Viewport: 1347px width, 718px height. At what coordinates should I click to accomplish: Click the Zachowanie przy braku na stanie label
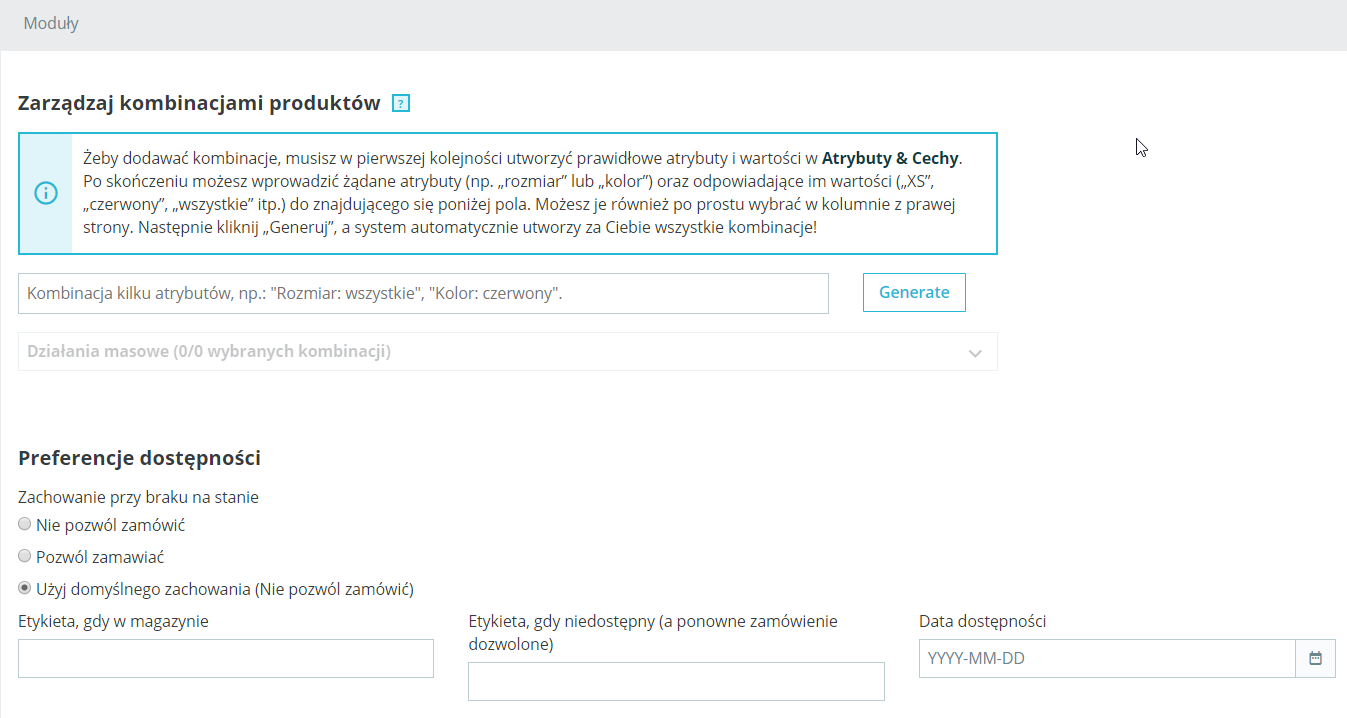click(138, 497)
